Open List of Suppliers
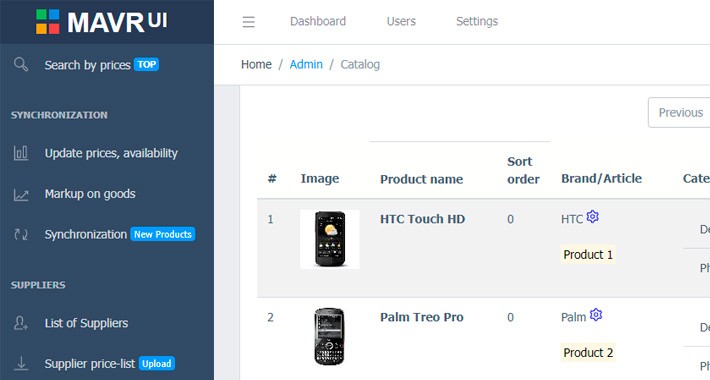 [x=86, y=323]
